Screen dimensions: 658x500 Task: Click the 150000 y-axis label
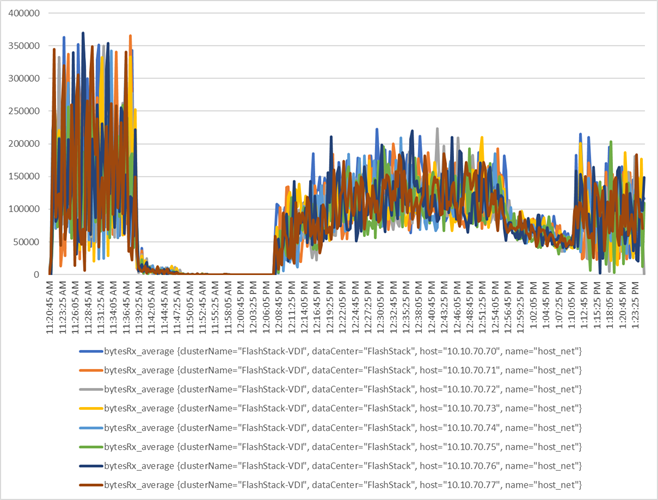coord(24,176)
